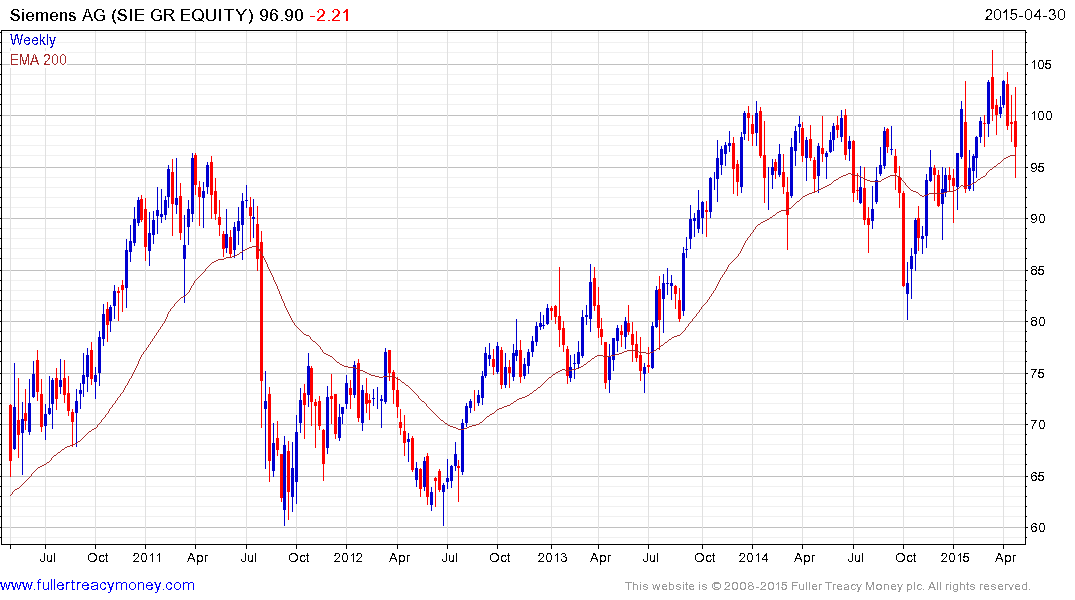Click the 'Weekly' timeframe label
The height and width of the screenshot is (600, 1075).
click(33, 40)
